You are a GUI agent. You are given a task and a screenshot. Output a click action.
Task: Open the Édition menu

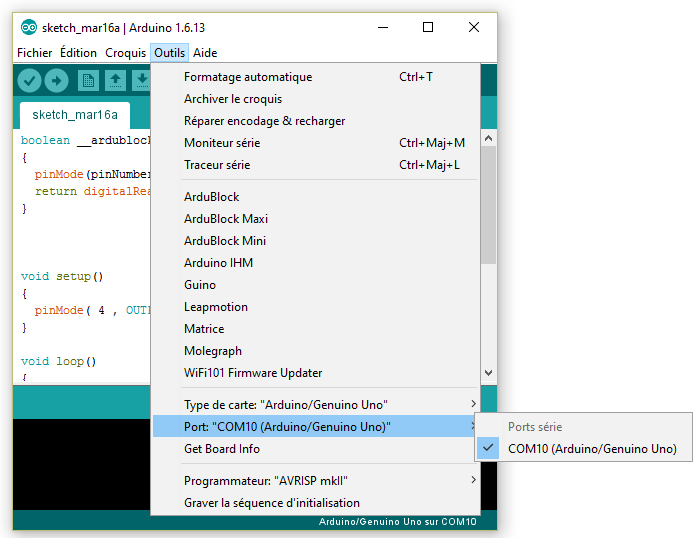point(78,53)
